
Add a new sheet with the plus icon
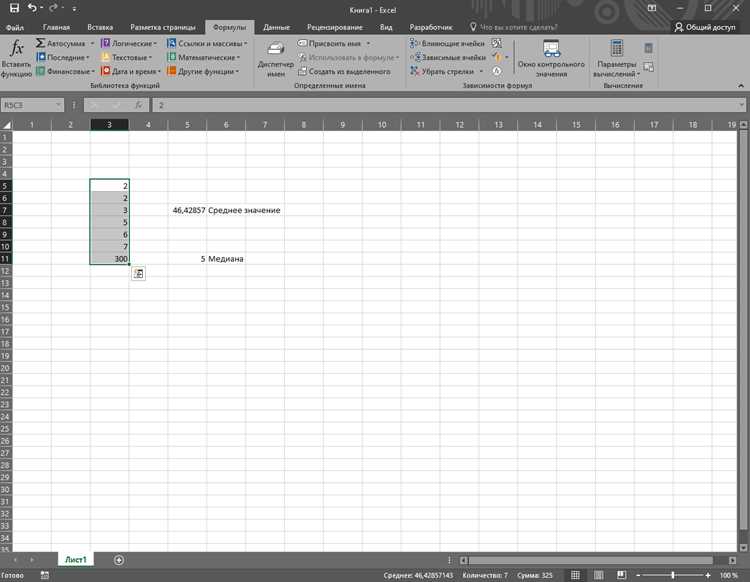click(119, 560)
